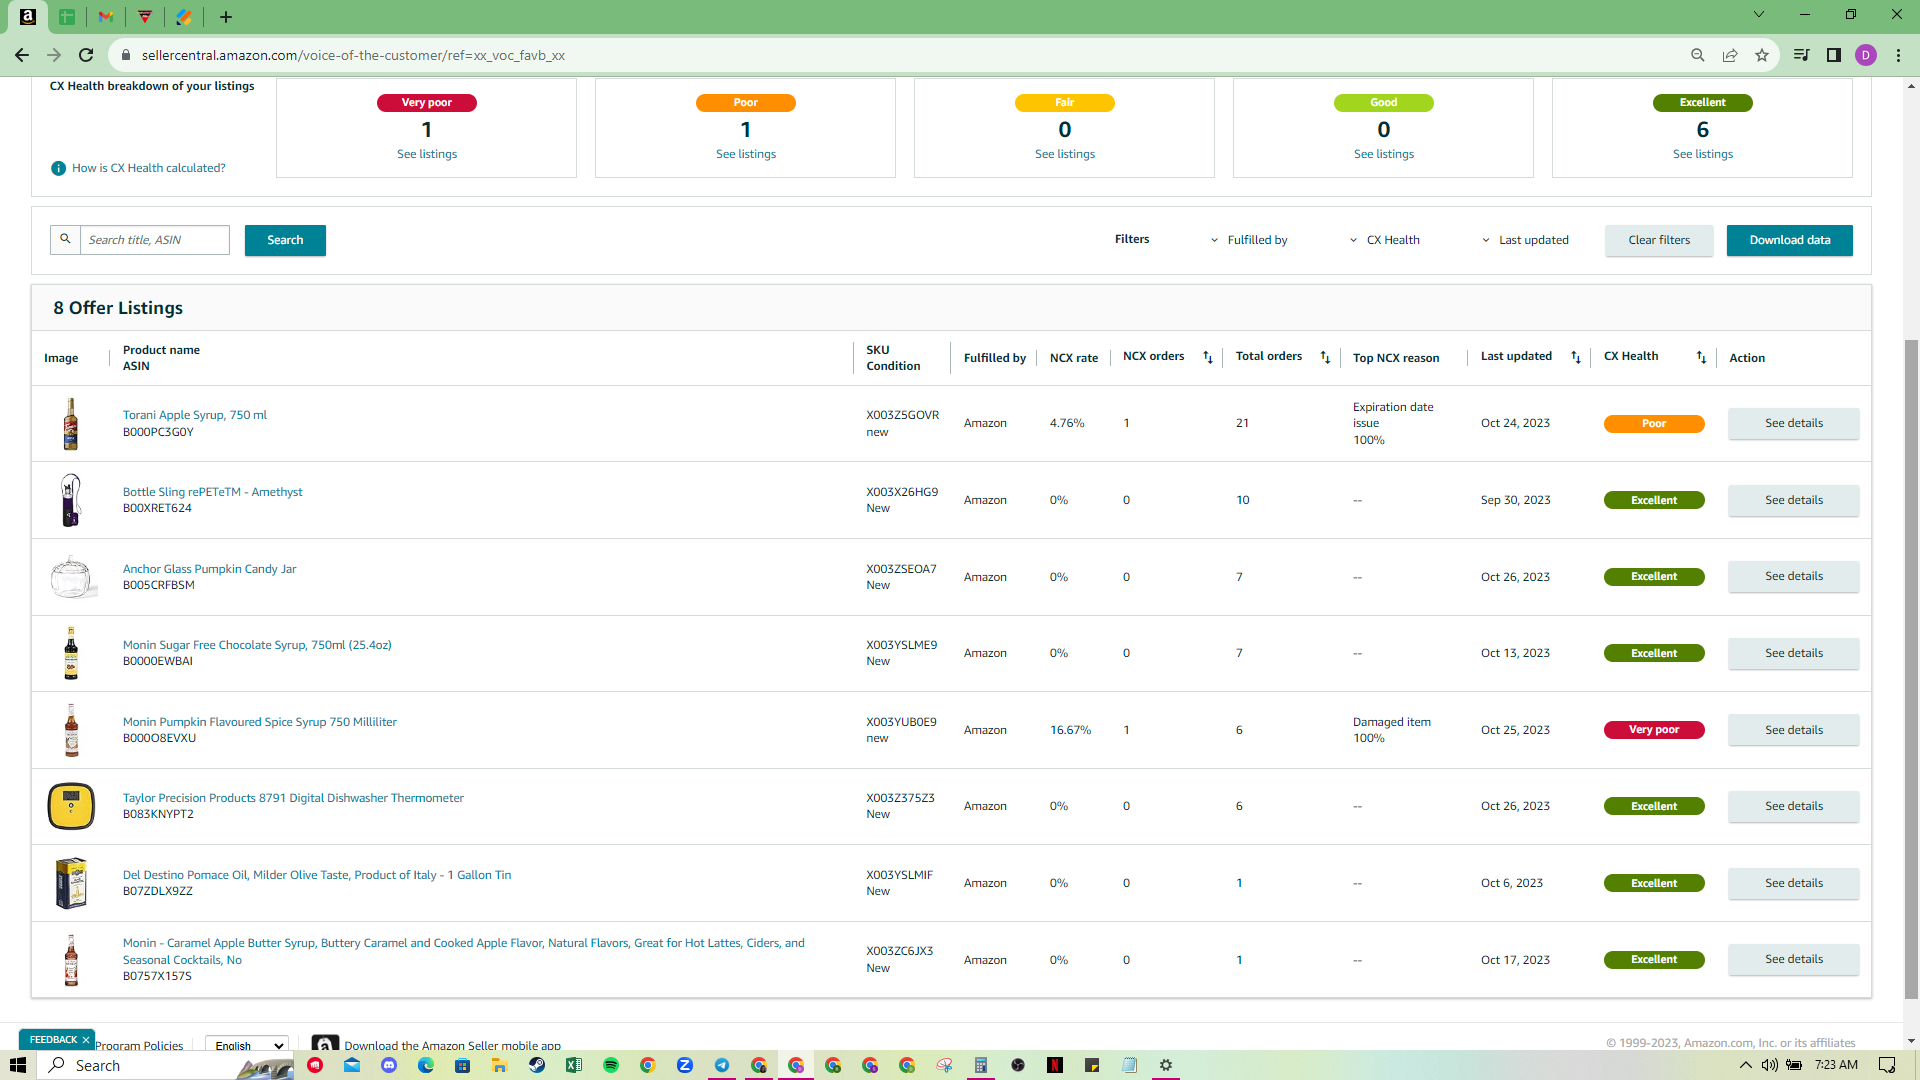
Task: Open zoom control in address bar
Action: click(1698, 55)
